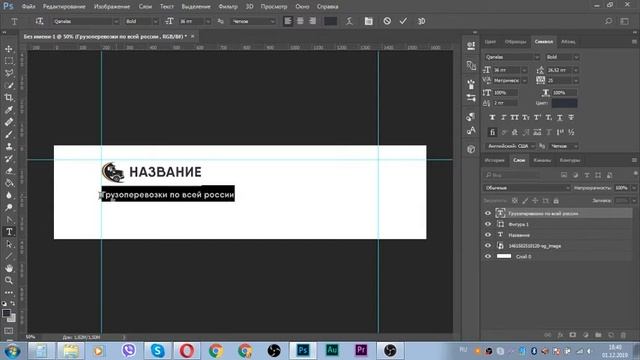Select the Blur tool
640x360 pixels.
(x=9, y=195)
